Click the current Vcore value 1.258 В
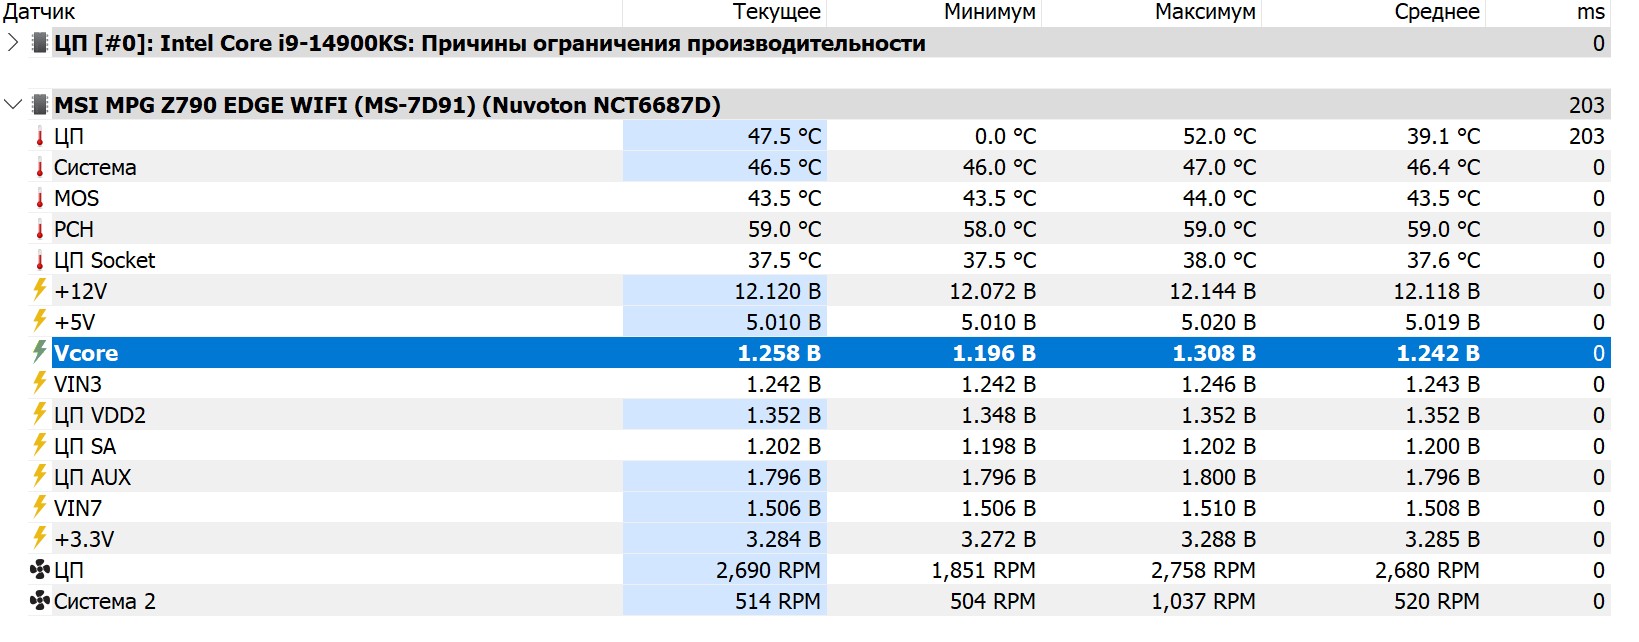 click(x=778, y=353)
